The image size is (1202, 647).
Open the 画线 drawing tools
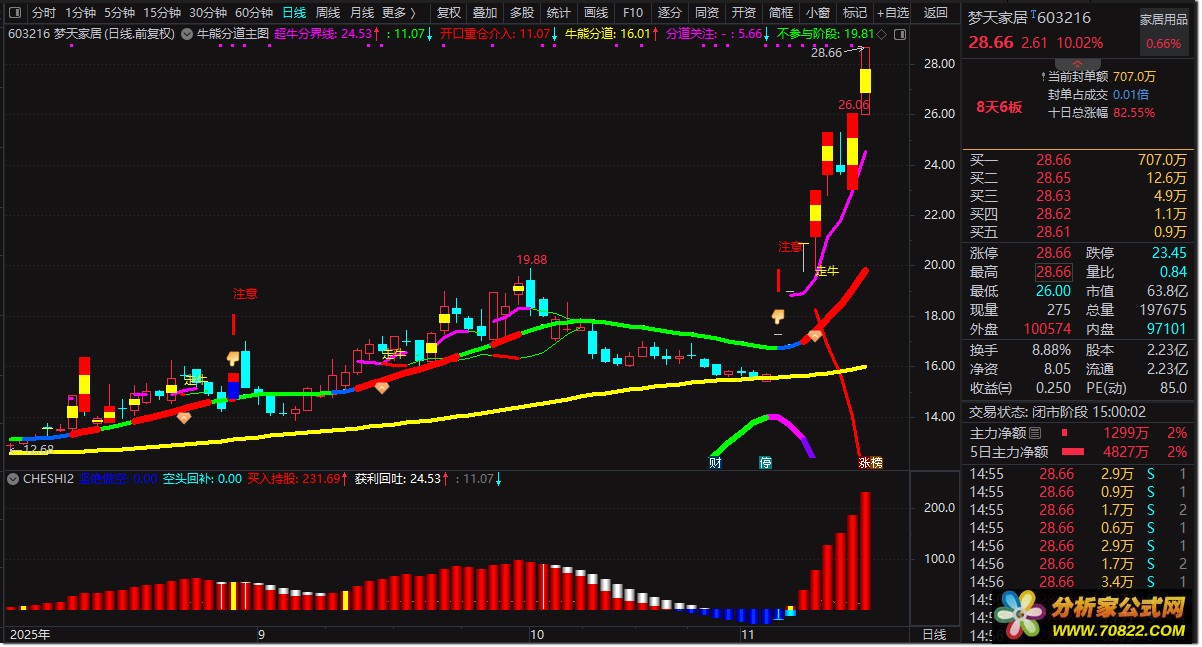point(596,13)
